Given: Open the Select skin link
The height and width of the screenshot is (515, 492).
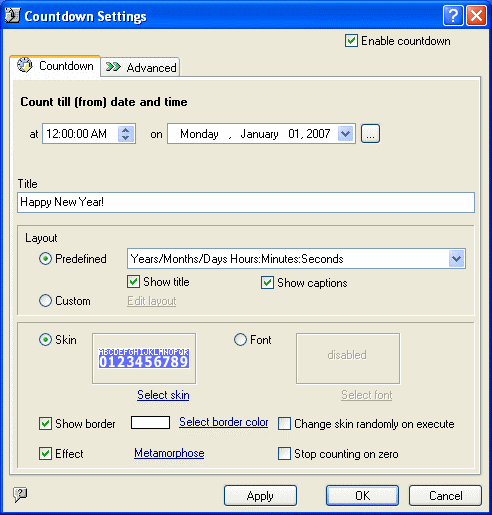Looking at the screenshot, I should coord(163,395).
